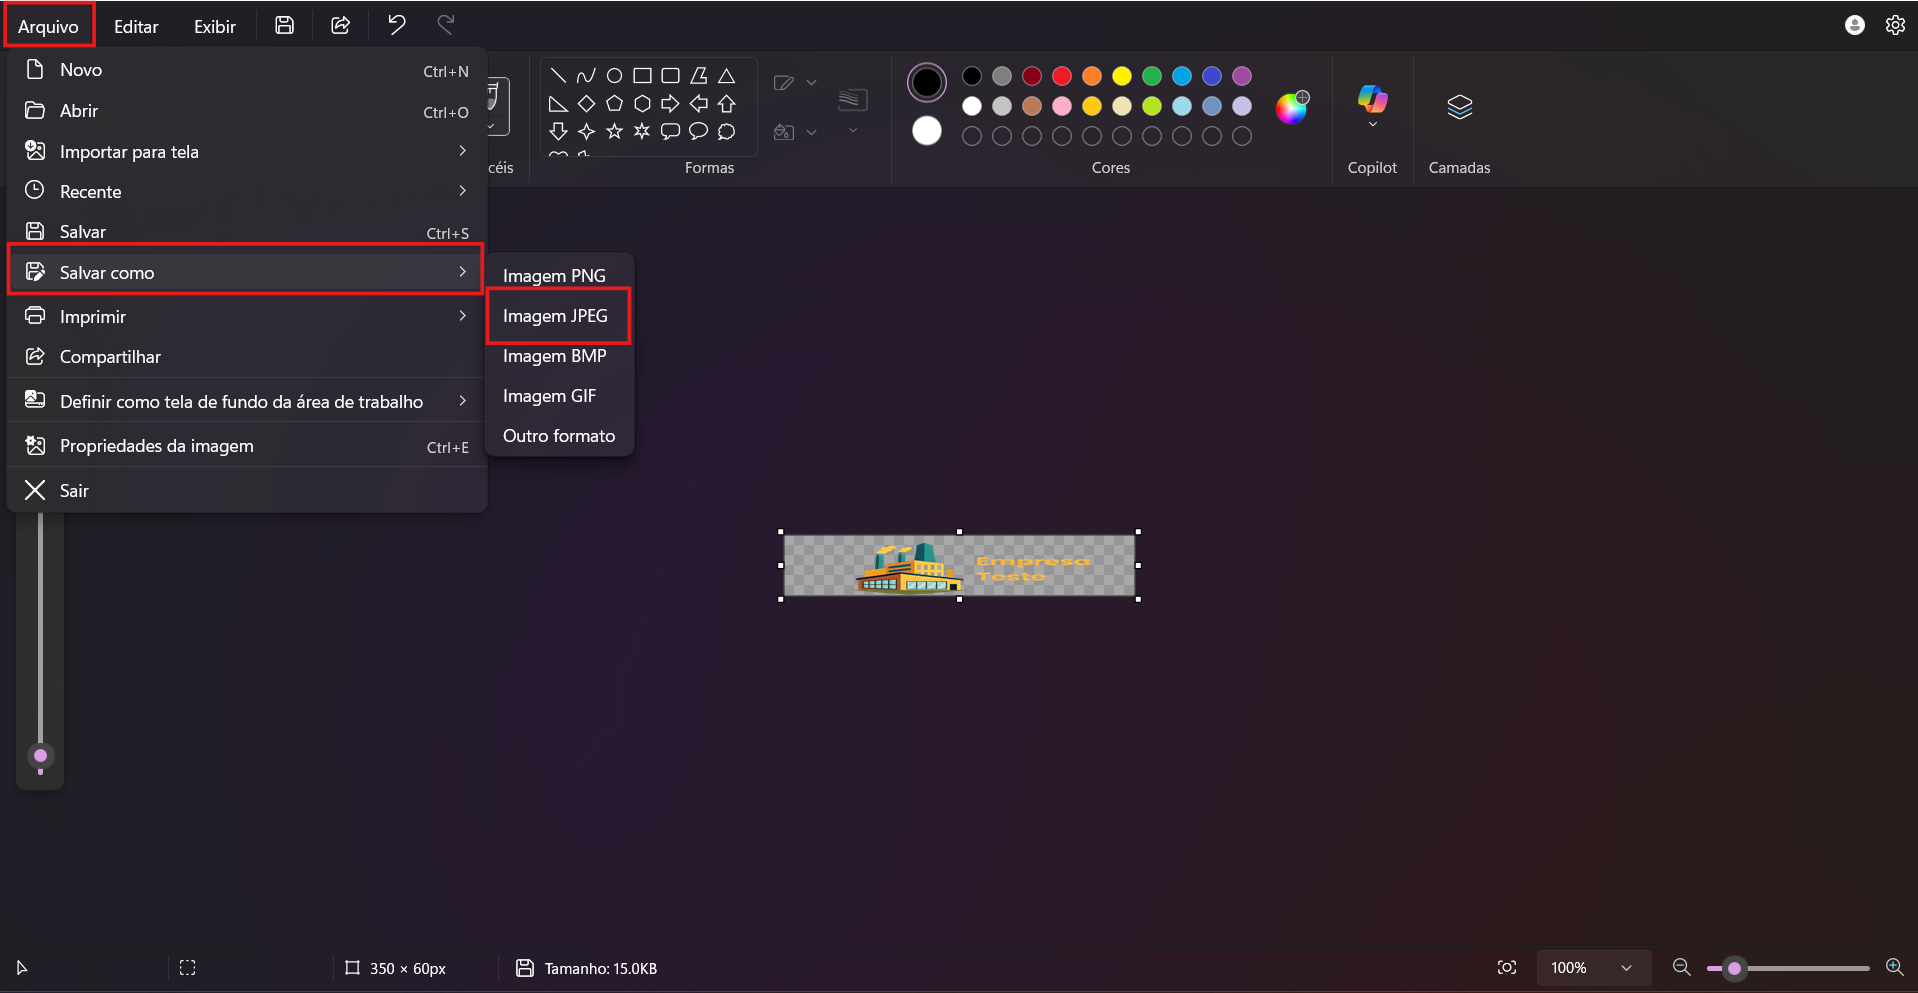Open Paint settings gear
Screen dimensions: 1918x993
click(1895, 25)
